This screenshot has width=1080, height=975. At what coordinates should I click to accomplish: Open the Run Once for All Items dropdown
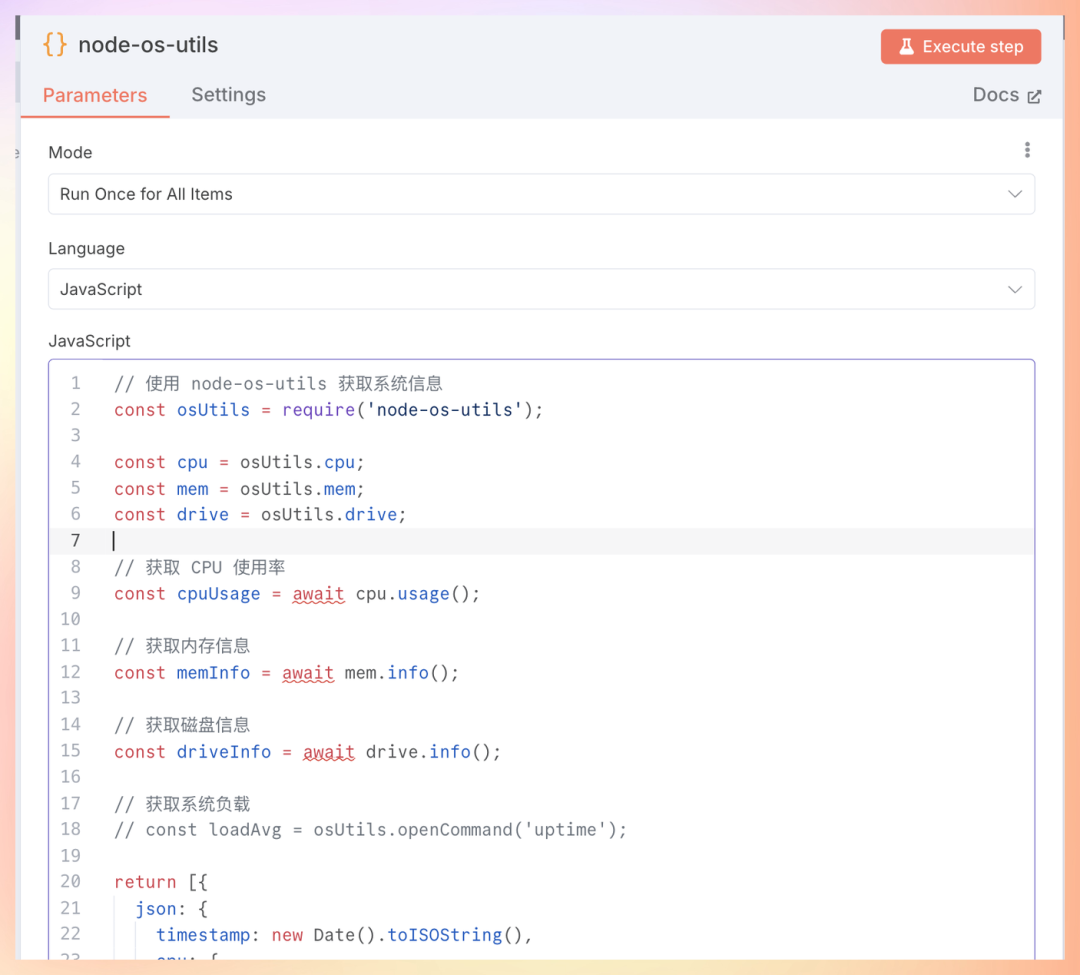[540, 194]
